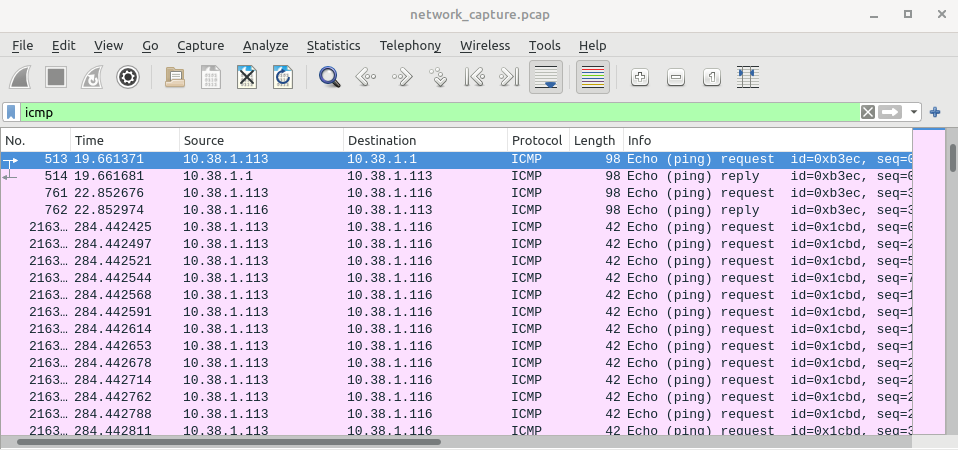This screenshot has height=450, width=958.
Task: Sort by the Length column header
Action: pos(596,140)
